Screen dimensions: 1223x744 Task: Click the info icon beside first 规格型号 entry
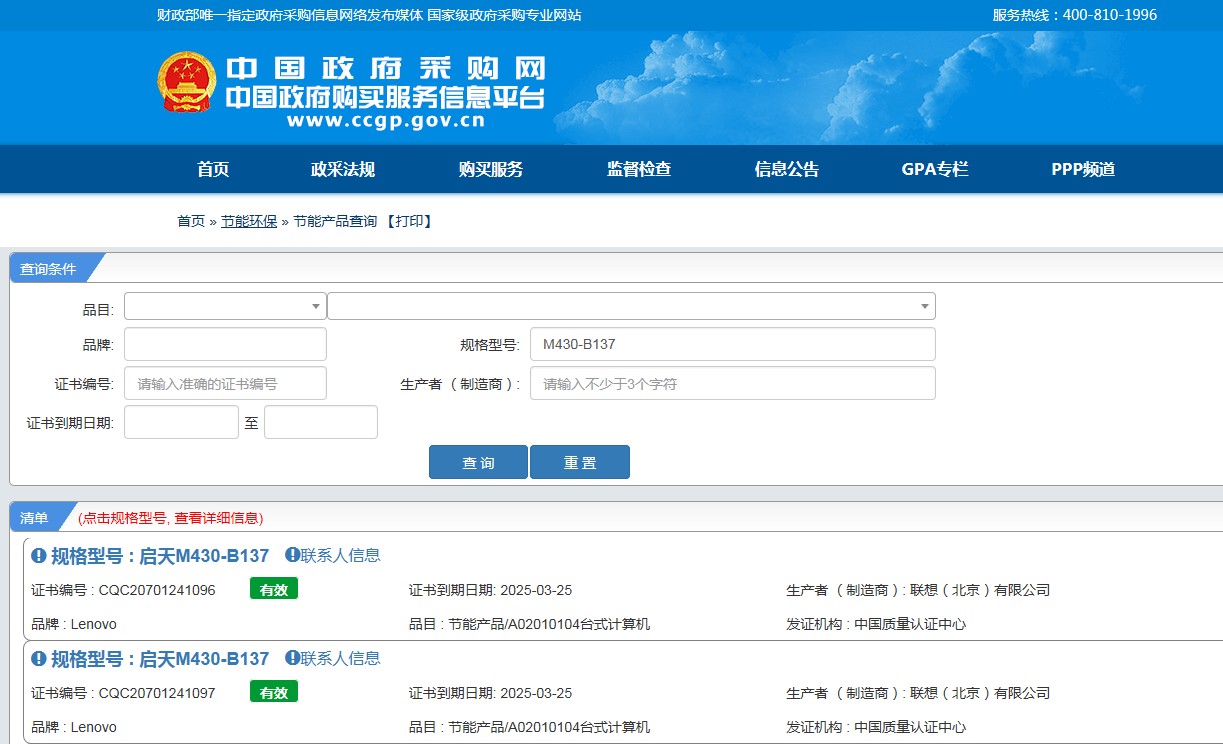(39, 555)
